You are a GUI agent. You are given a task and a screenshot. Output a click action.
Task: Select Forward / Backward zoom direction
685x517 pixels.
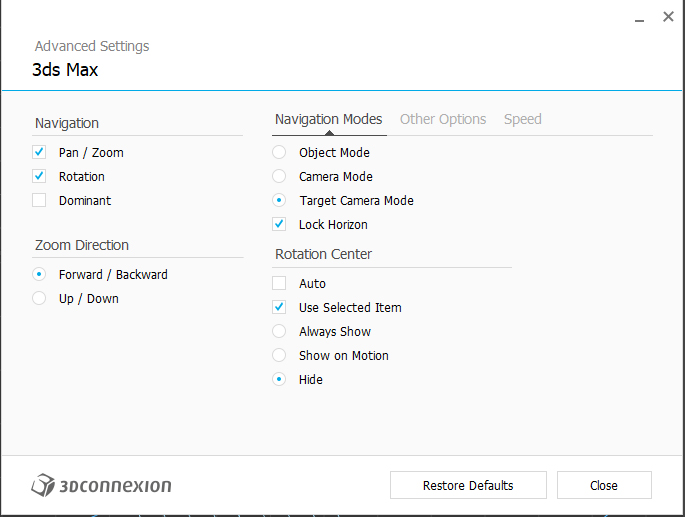(x=39, y=274)
